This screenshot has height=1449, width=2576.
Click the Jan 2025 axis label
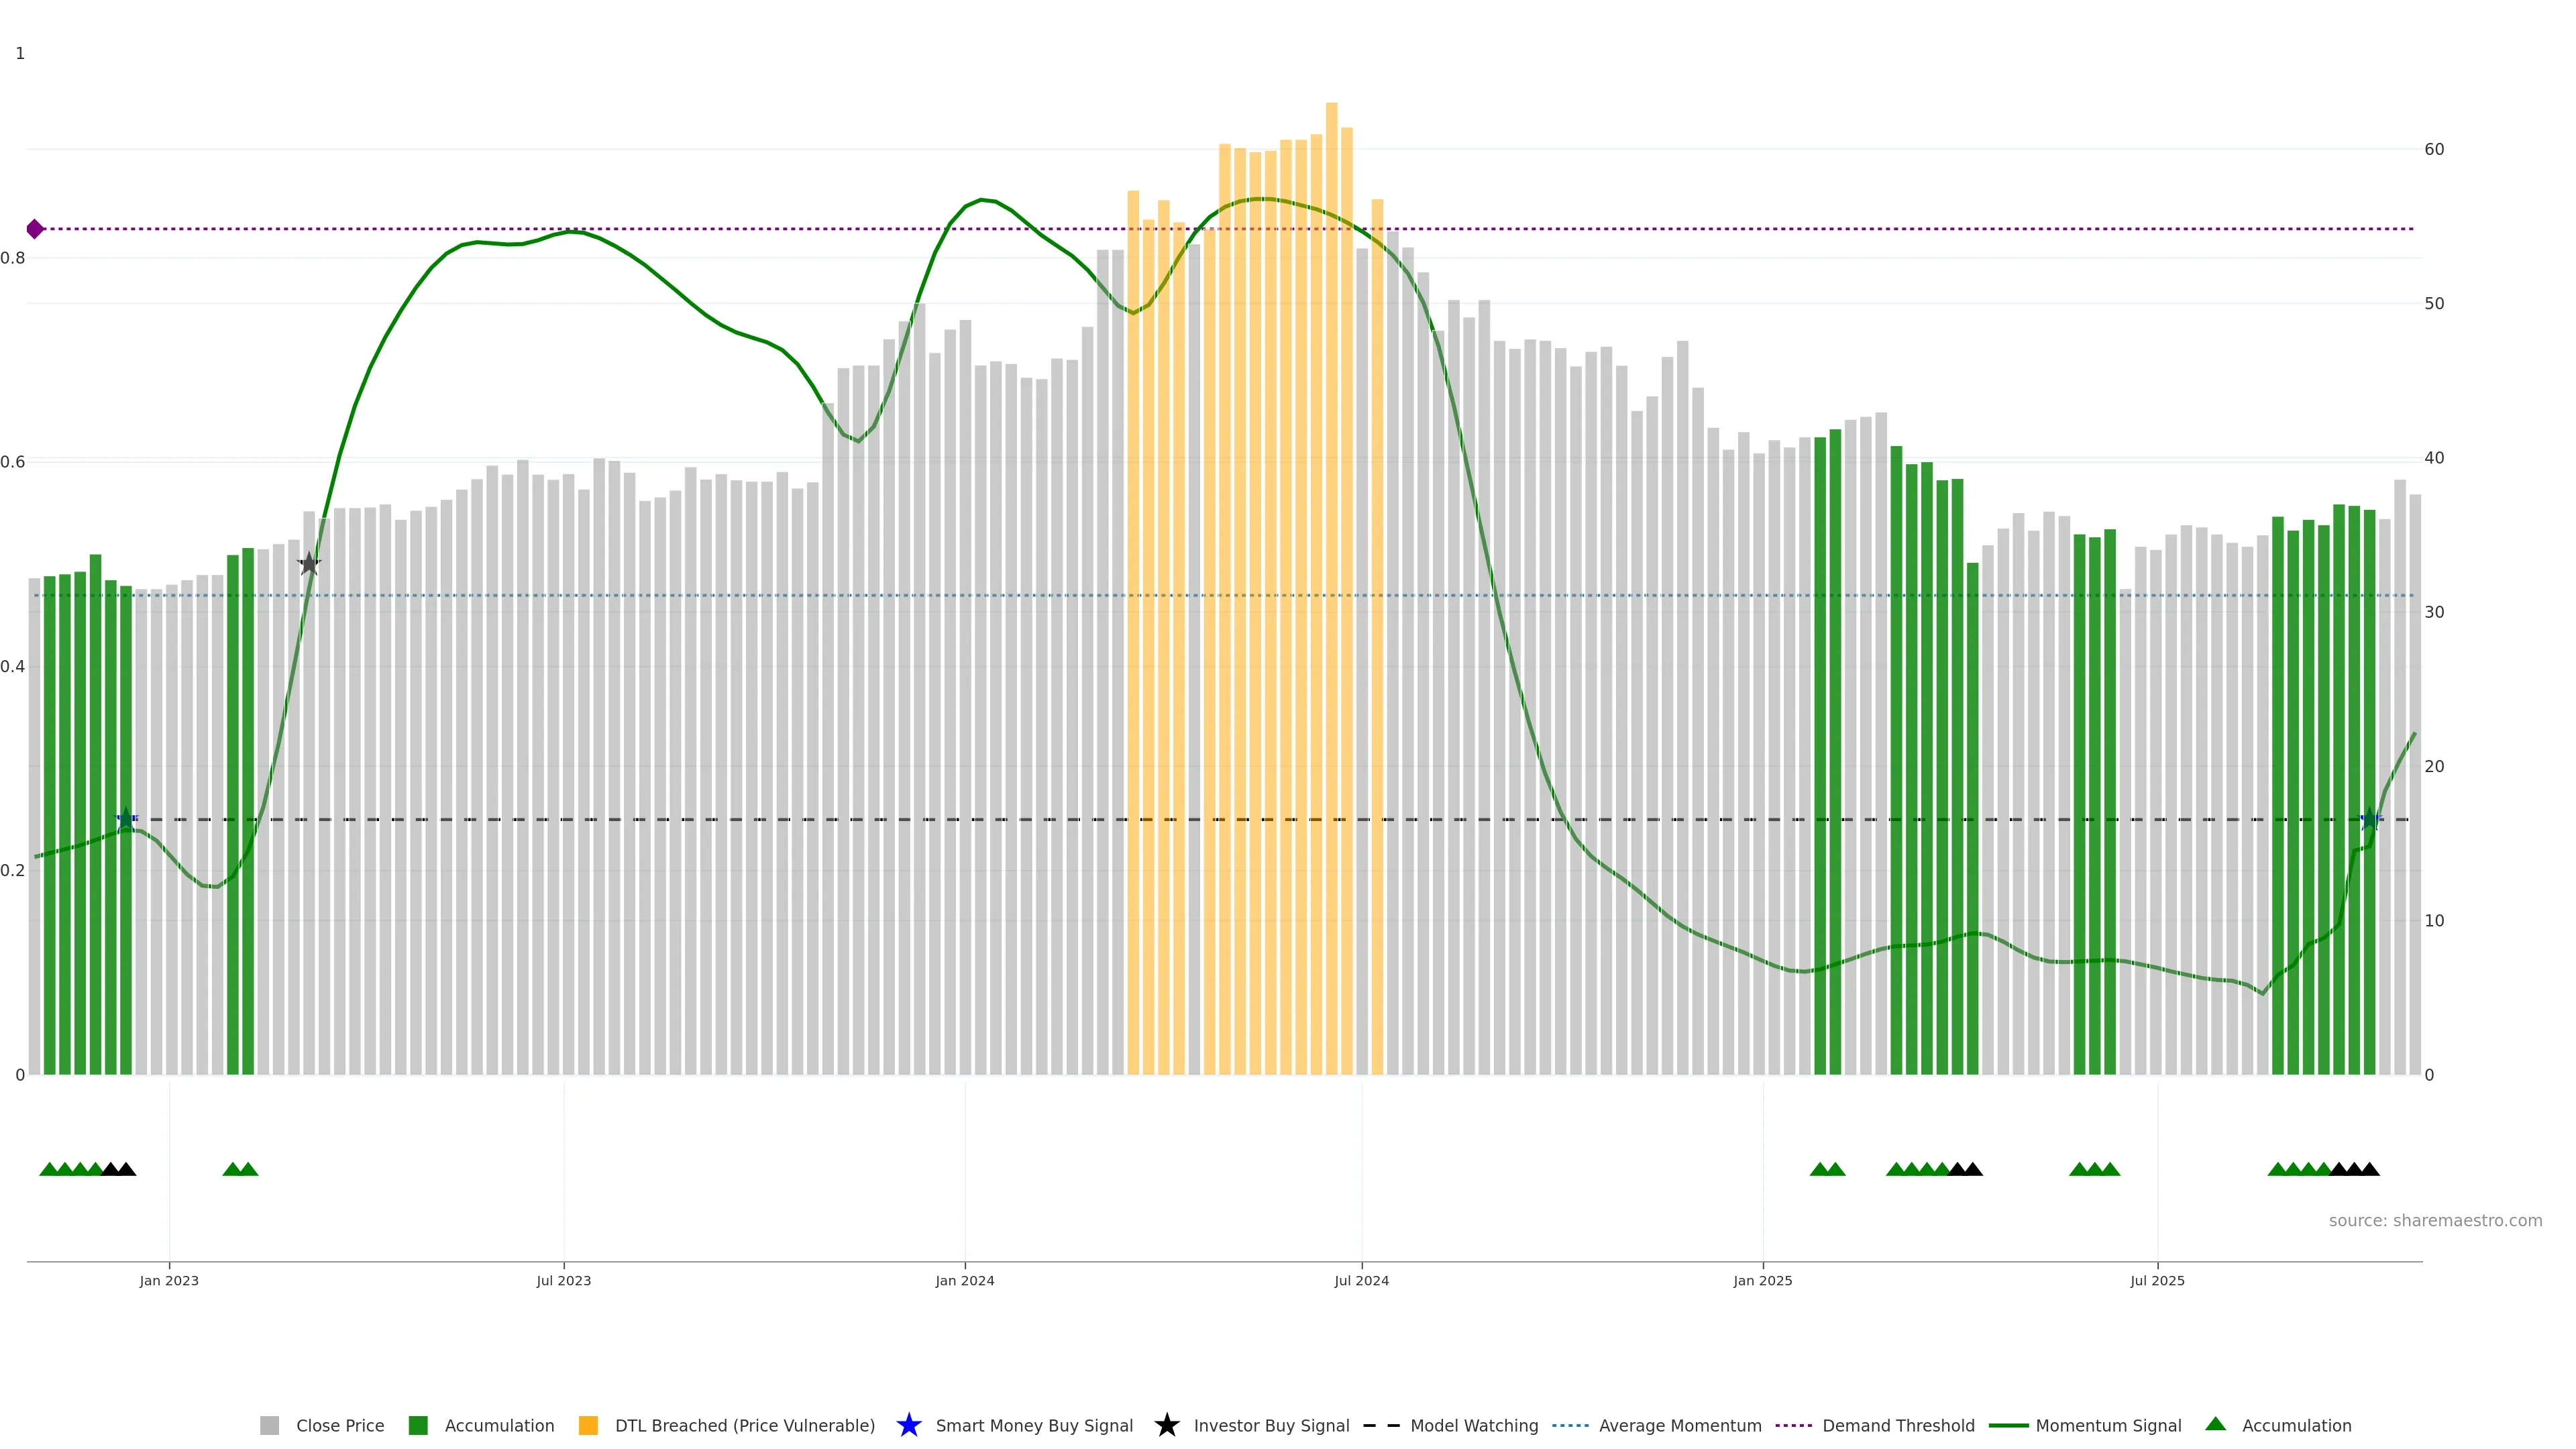[1762, 1280]
